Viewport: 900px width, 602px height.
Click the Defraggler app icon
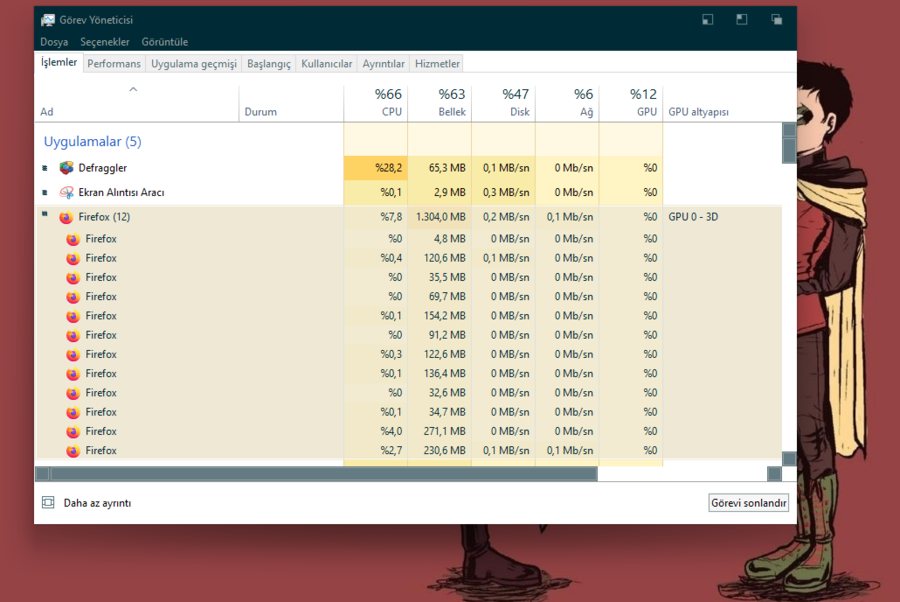point(66,168)
